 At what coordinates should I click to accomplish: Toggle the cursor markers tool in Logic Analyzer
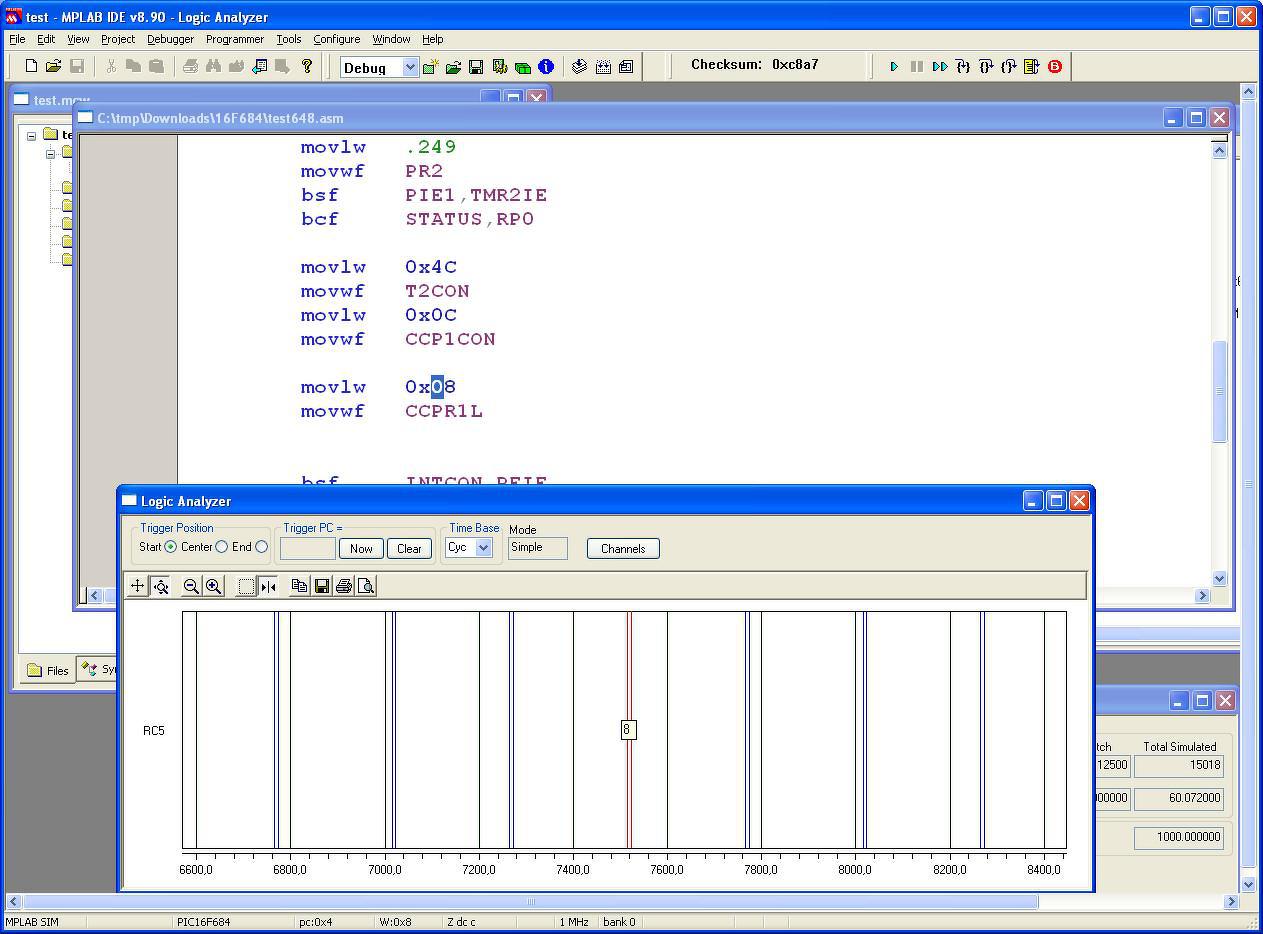(268, 587)
